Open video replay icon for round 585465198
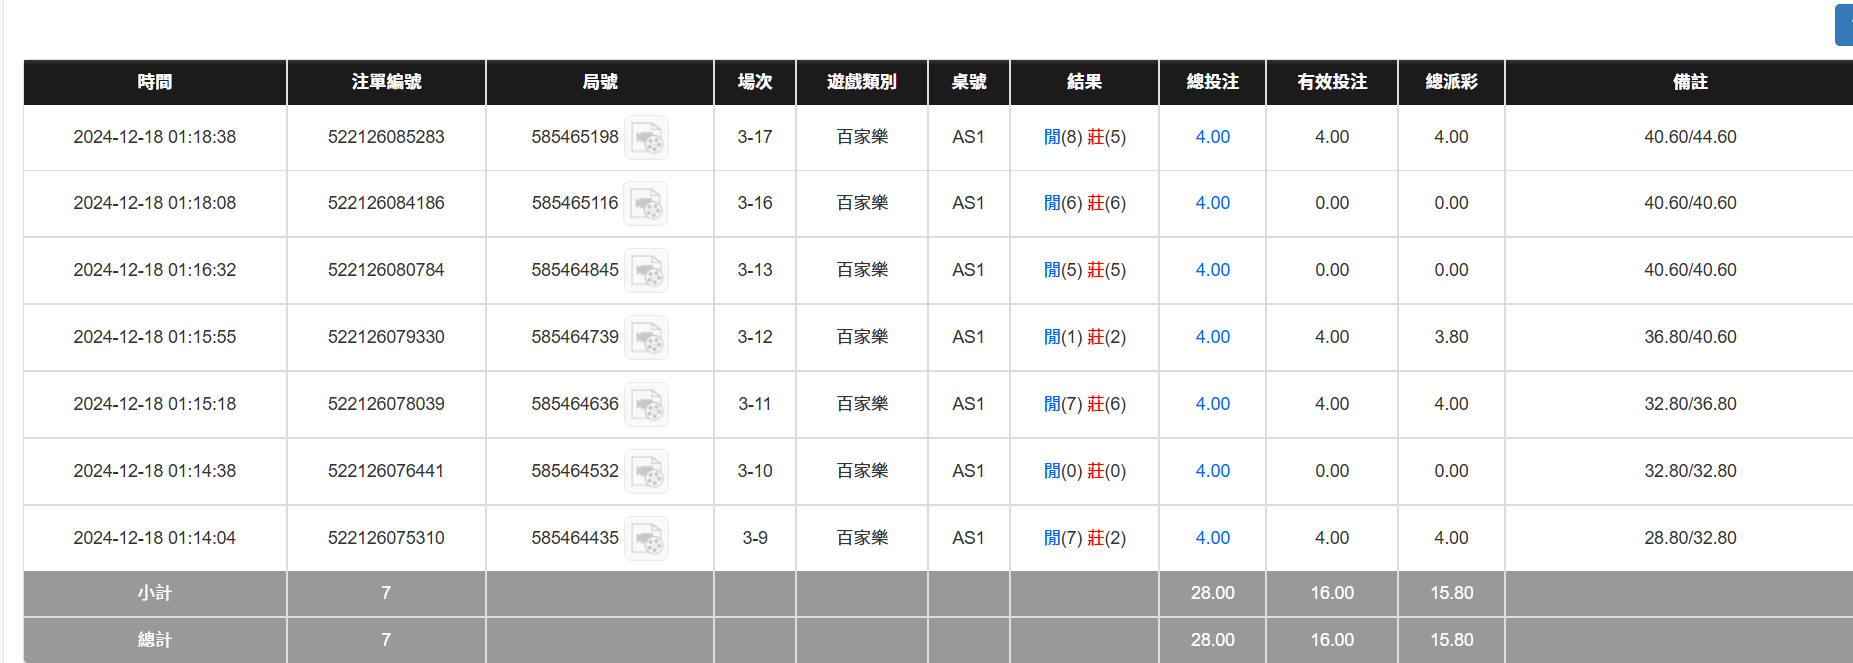Screen dimensions: 1853x663 646,138
